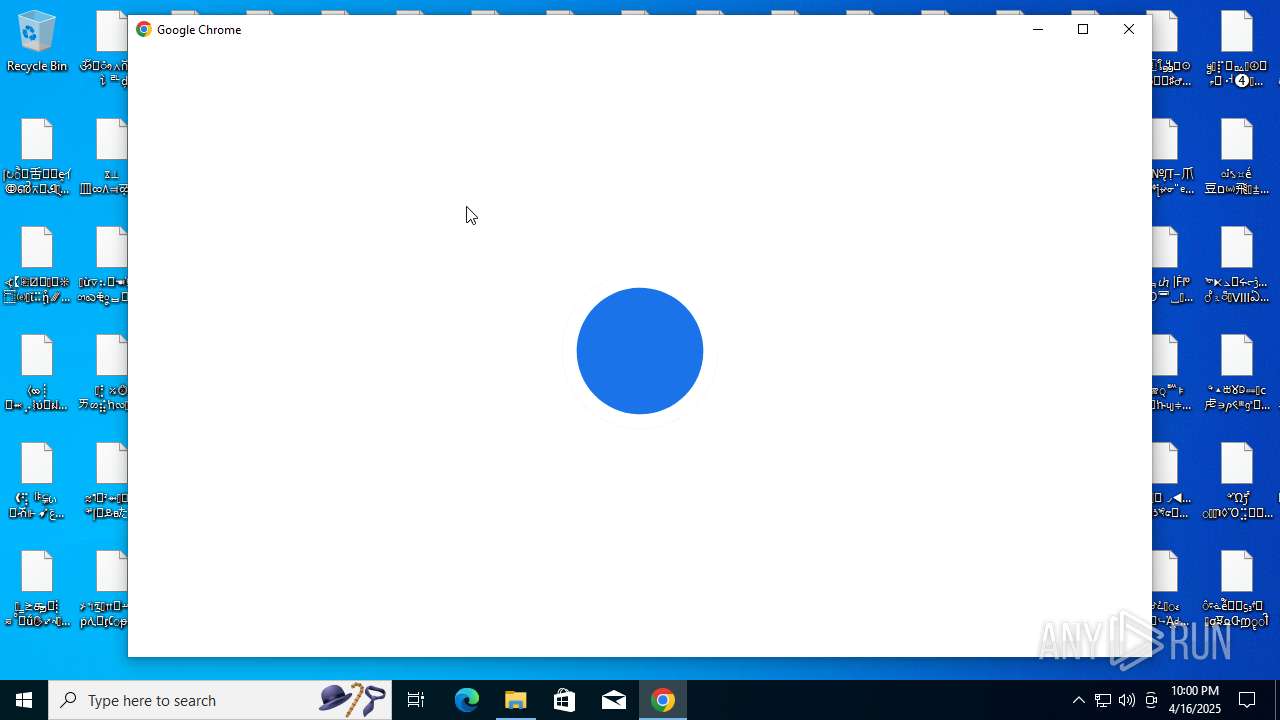1280x720 pixels.
Task: Click the taskbar search box
Action: [x=220, y=700]
